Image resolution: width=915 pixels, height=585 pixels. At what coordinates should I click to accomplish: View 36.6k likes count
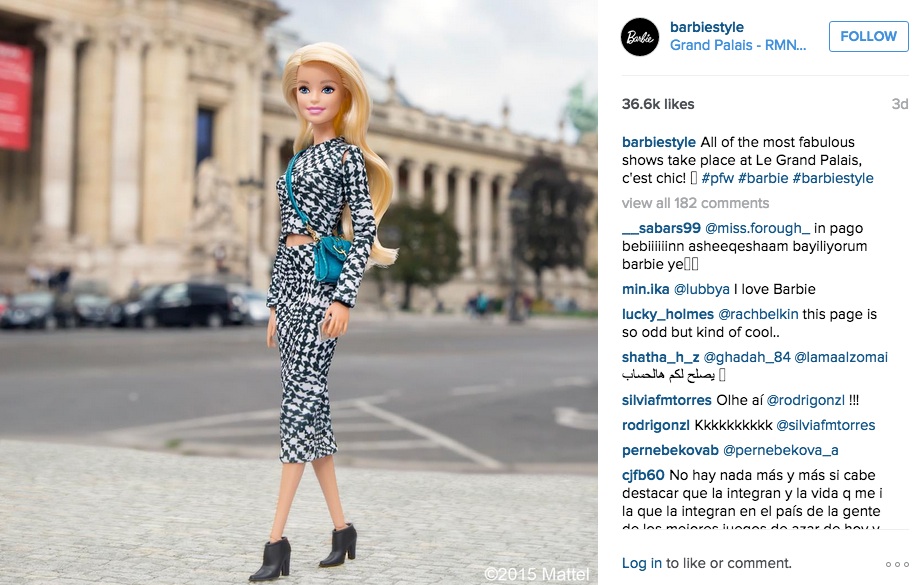point(658,104)
